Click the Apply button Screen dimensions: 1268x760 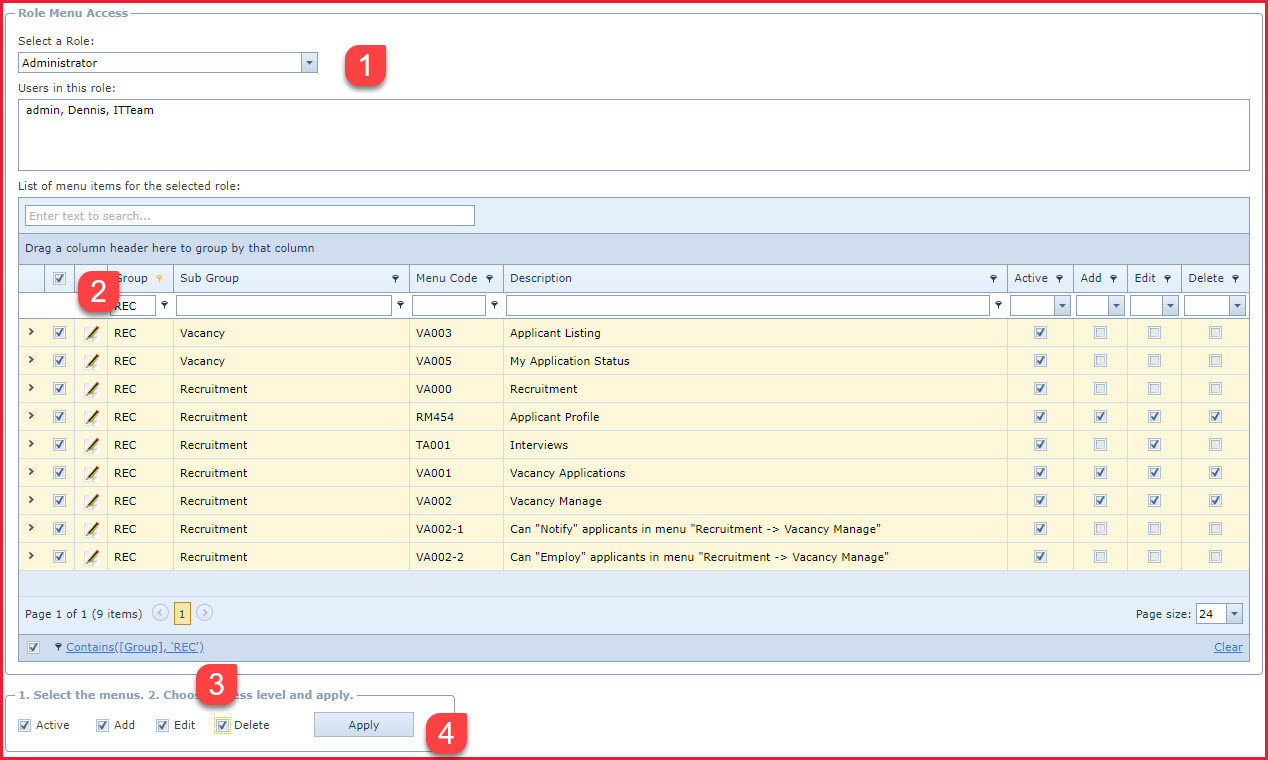pyautogui.click(x=364, y=725)
